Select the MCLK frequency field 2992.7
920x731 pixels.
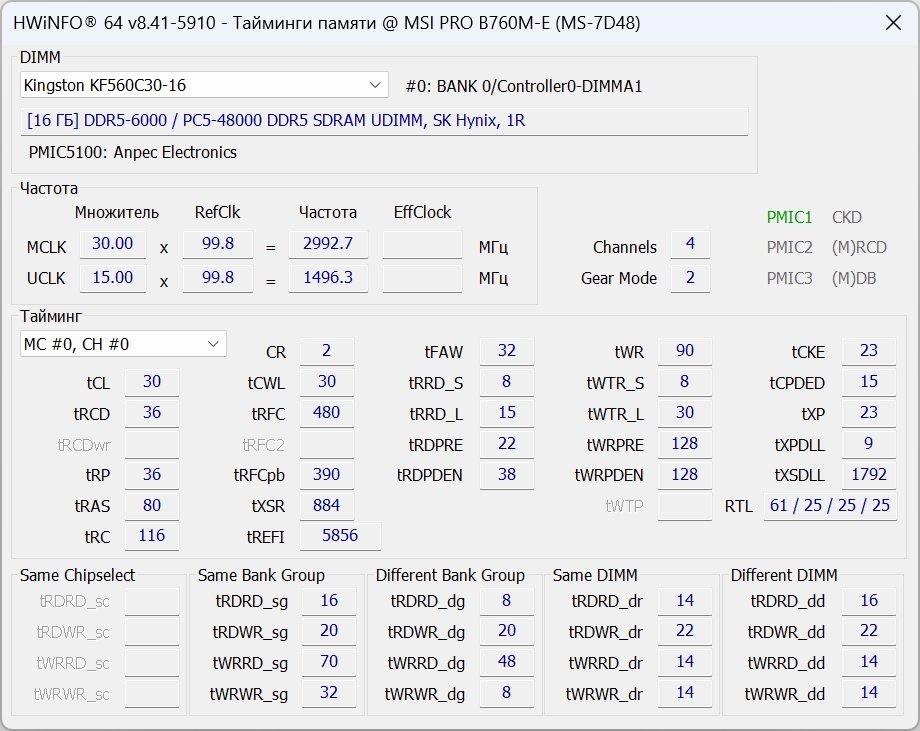point(328,244)
